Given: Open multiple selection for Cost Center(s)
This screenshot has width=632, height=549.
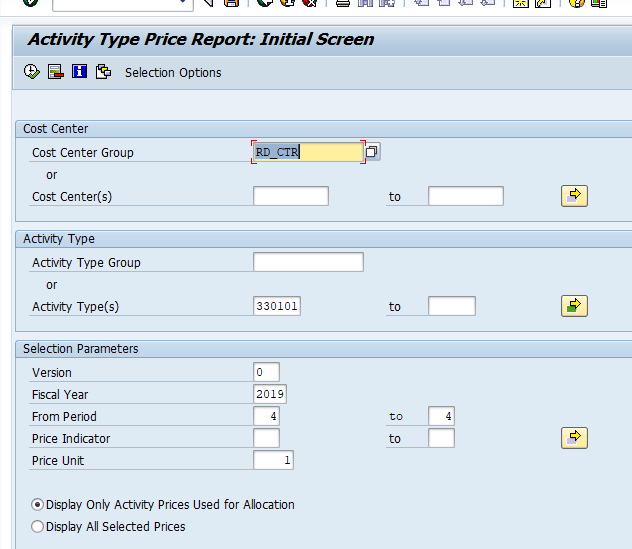Looking at the screenshot, I should point(574,196).
